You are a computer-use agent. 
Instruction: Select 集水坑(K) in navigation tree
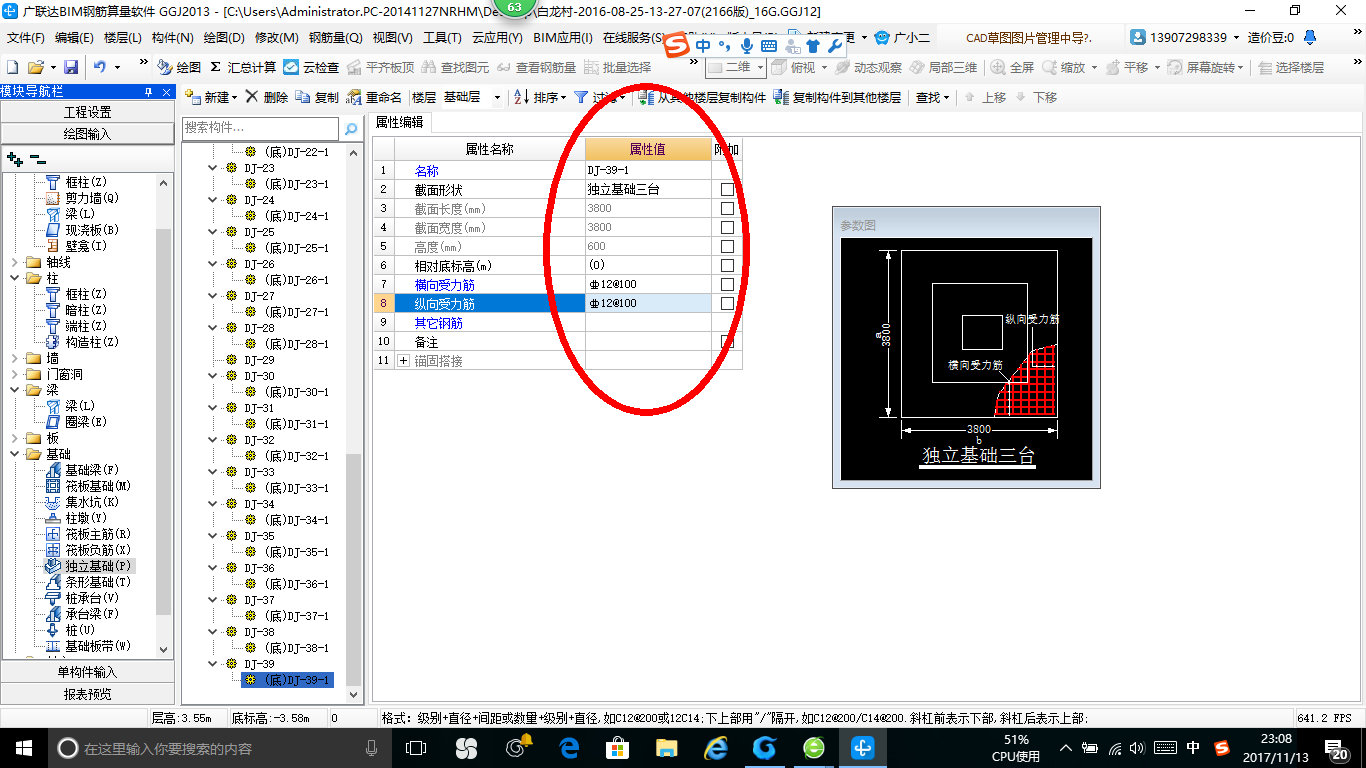tap(91, 502)
